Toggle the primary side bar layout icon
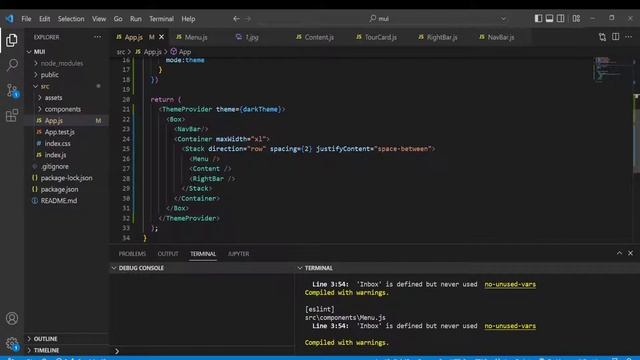Screen dimensions: 640x360 coord(538,18)
